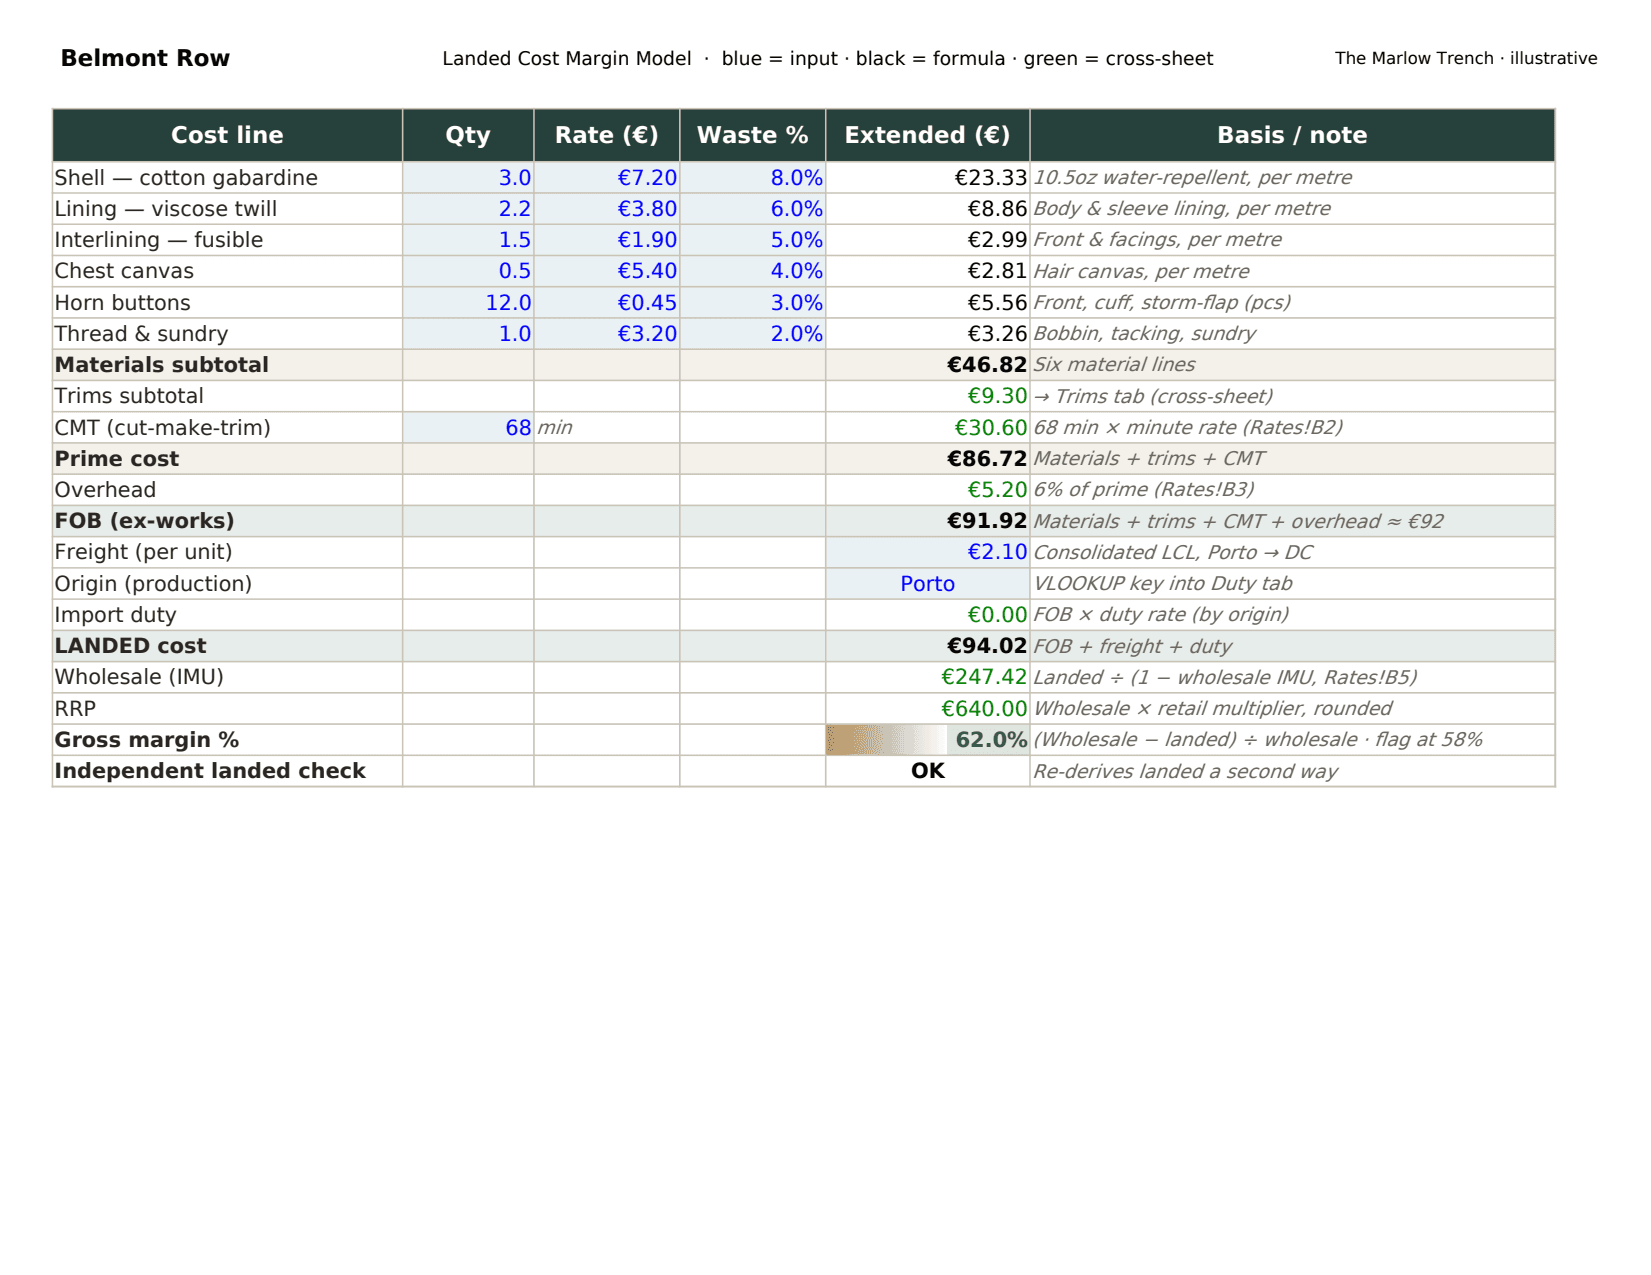1651x1275 pixels.
Task: Click the Chest canvas waste 4.0%
Action: [753, 271]
